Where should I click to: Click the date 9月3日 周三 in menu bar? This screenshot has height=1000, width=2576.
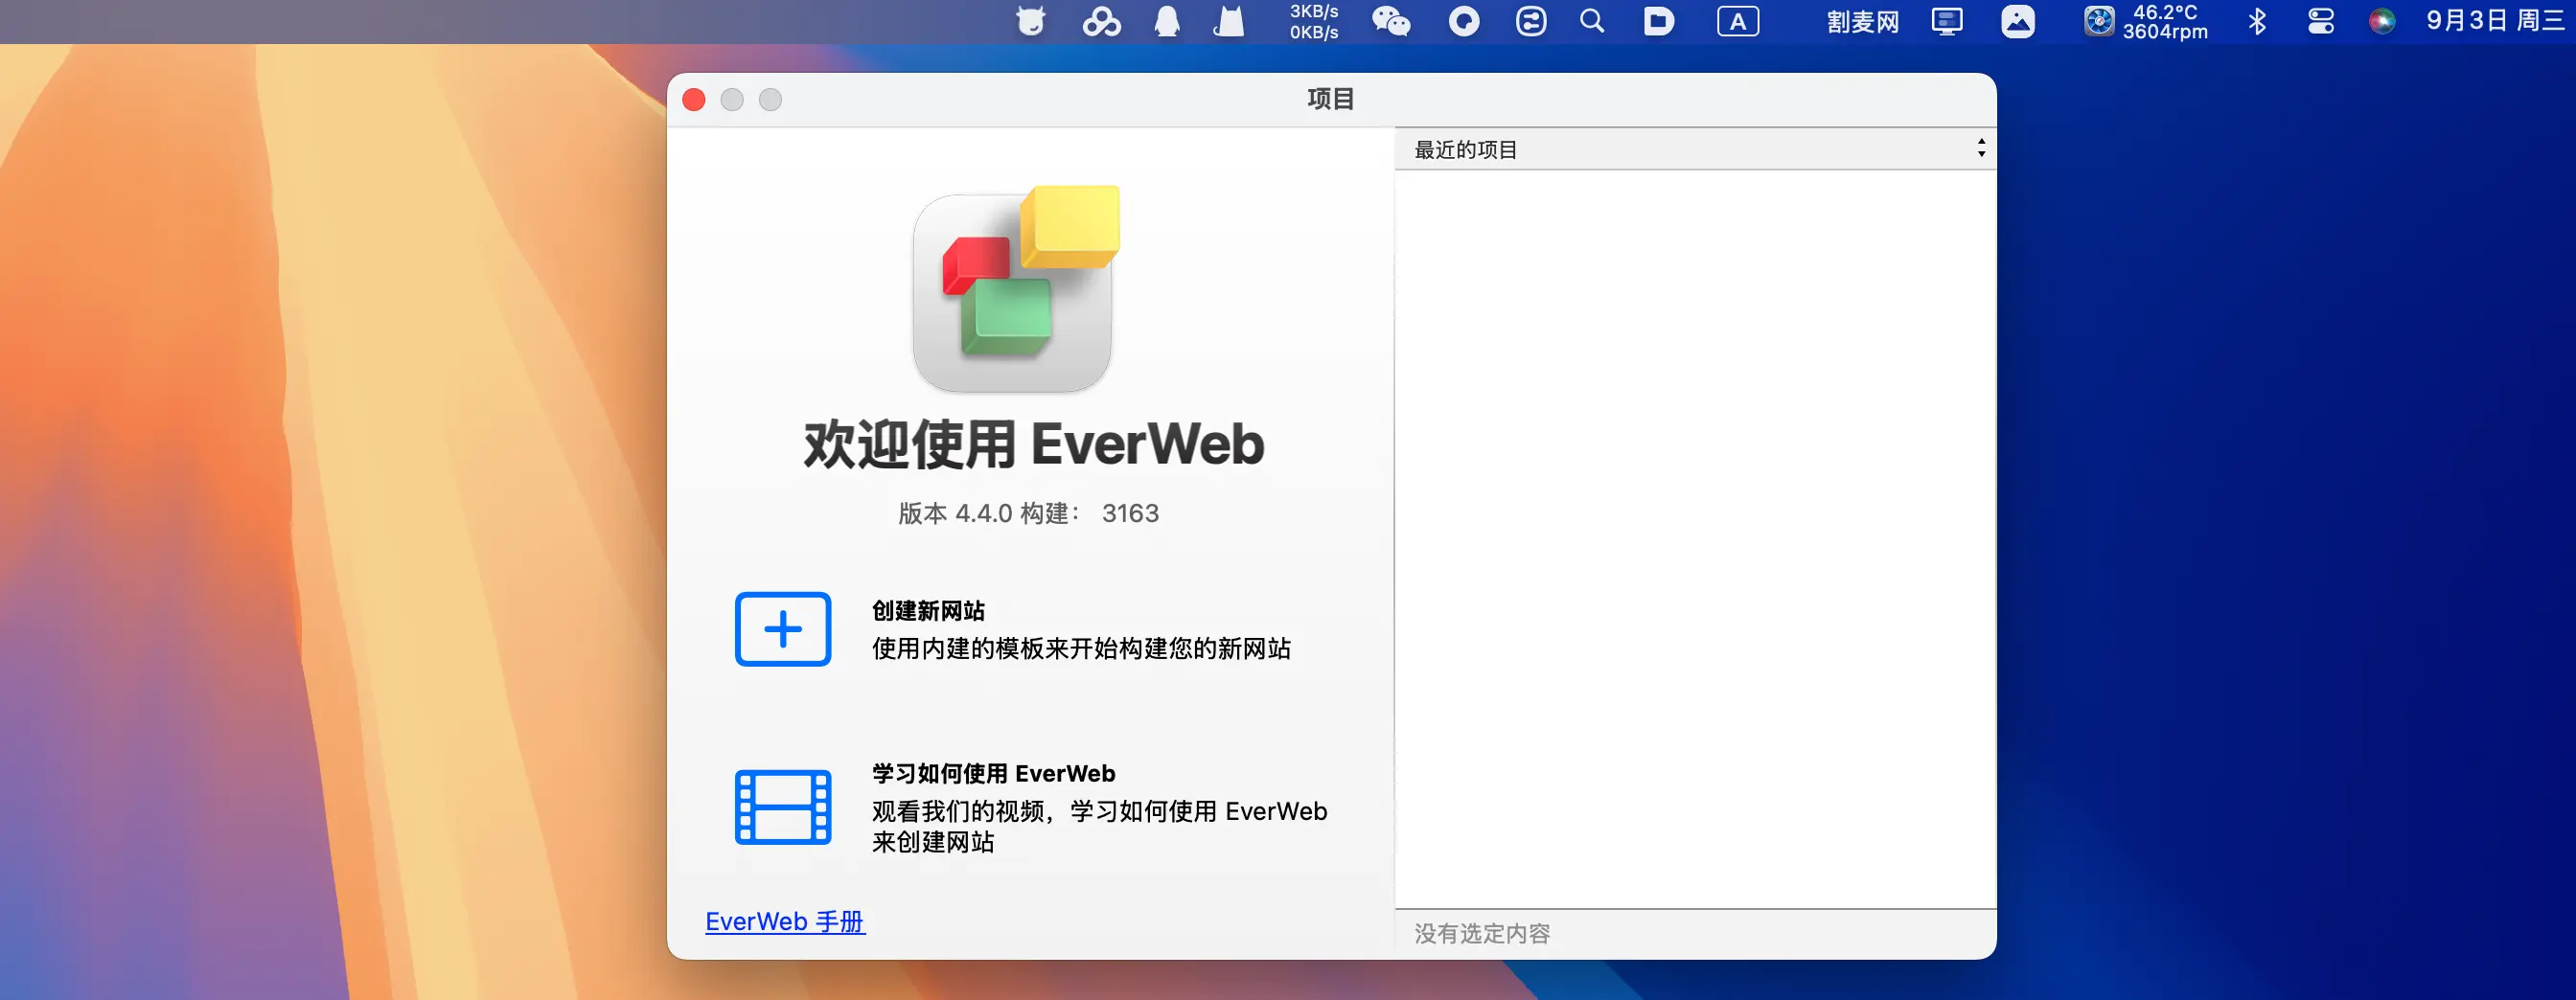pos(2497,21)
